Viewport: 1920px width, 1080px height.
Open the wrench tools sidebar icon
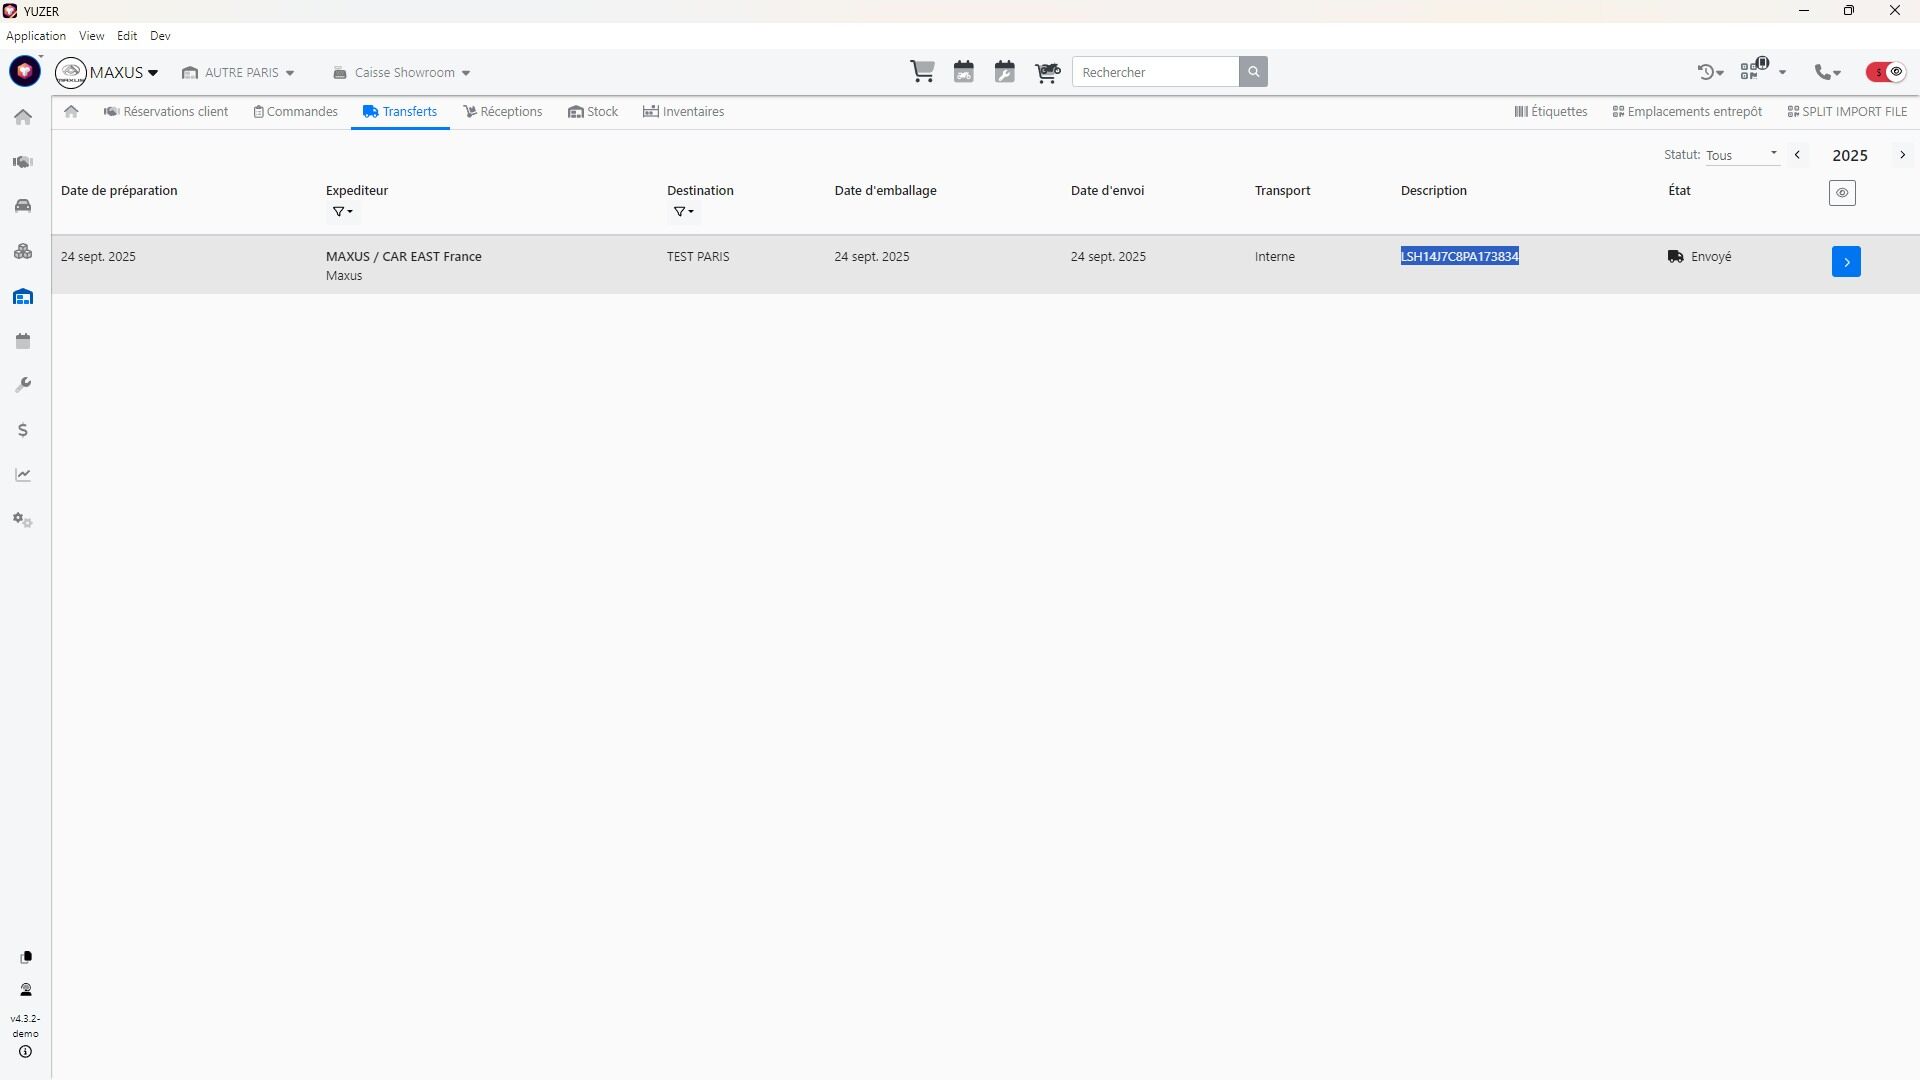23,385
